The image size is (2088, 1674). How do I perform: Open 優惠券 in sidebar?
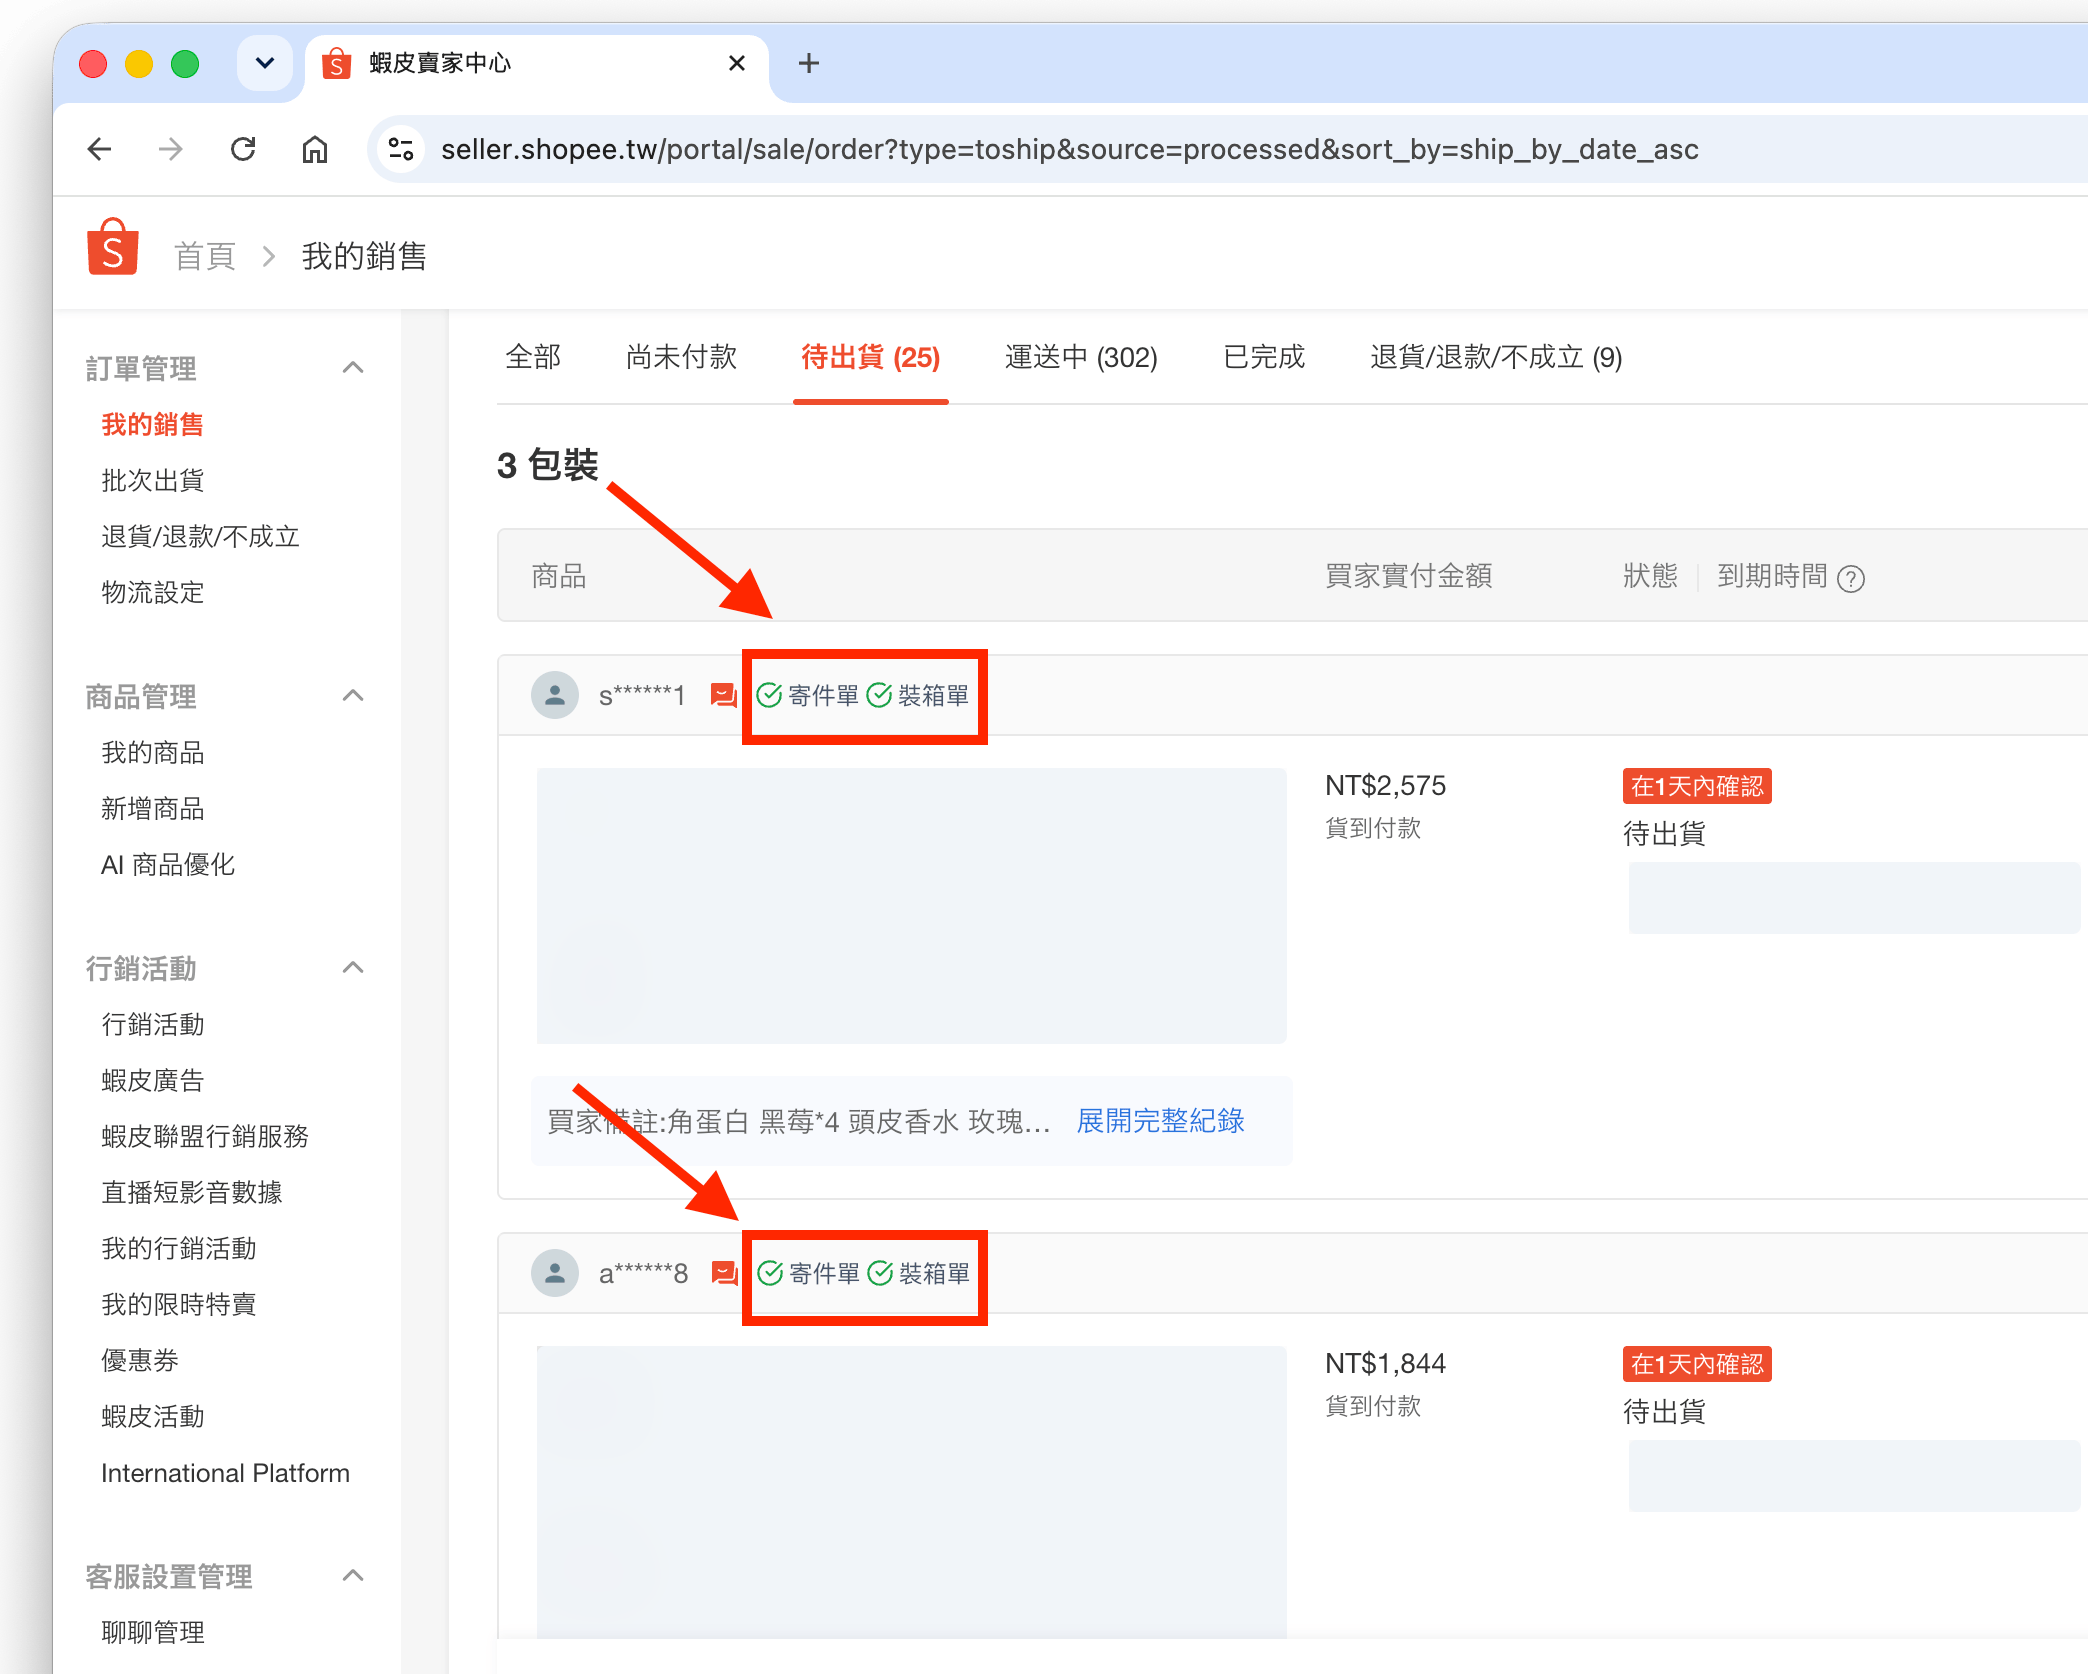[x=139, y=1361]
